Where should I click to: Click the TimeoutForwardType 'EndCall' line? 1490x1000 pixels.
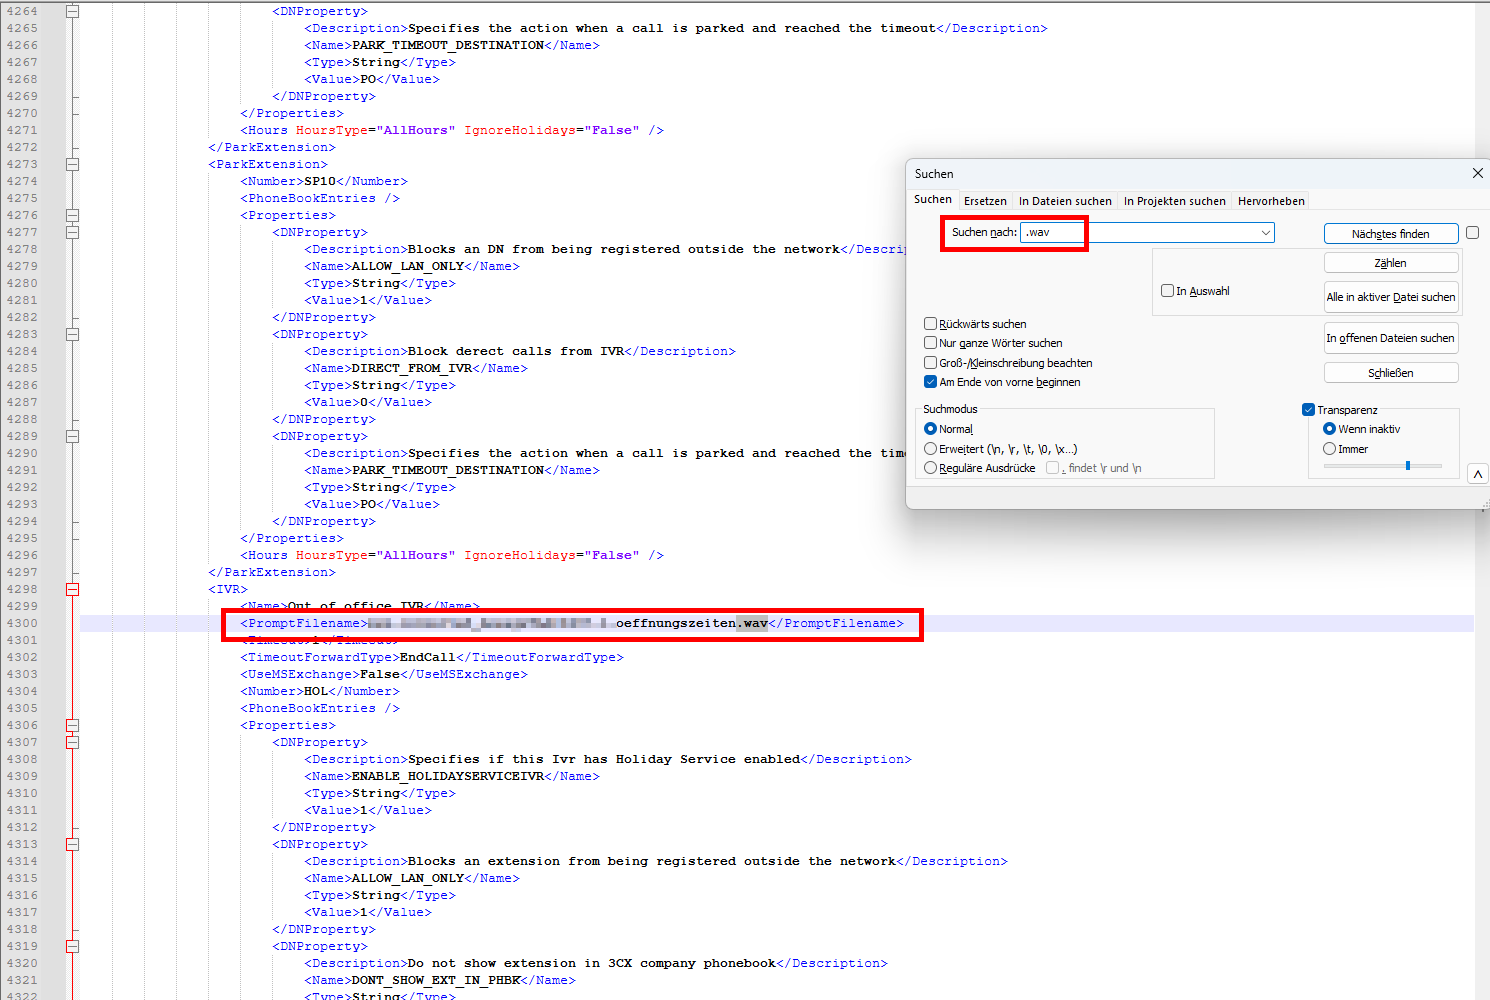pyautogui.click(x=432, y=657)
